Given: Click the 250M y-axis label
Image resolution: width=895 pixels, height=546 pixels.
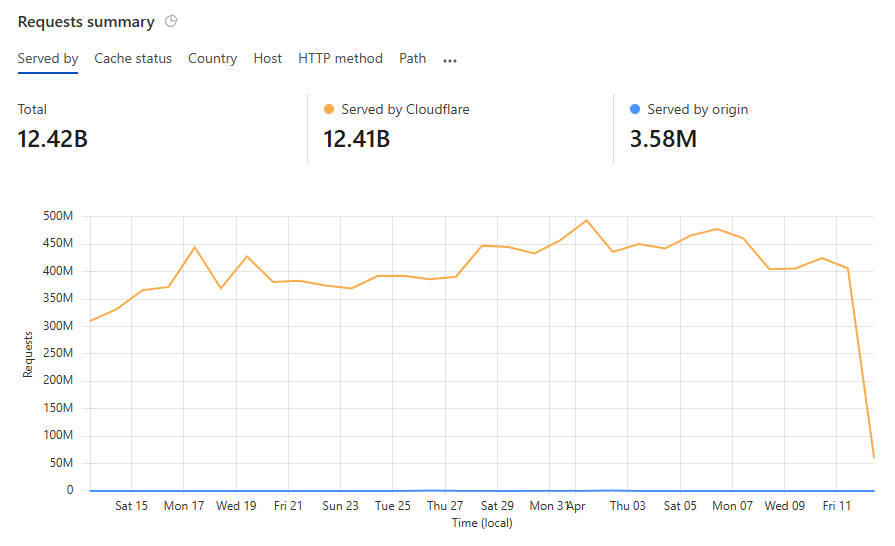Looking at the screenshot, I should (x=58, y=353).
